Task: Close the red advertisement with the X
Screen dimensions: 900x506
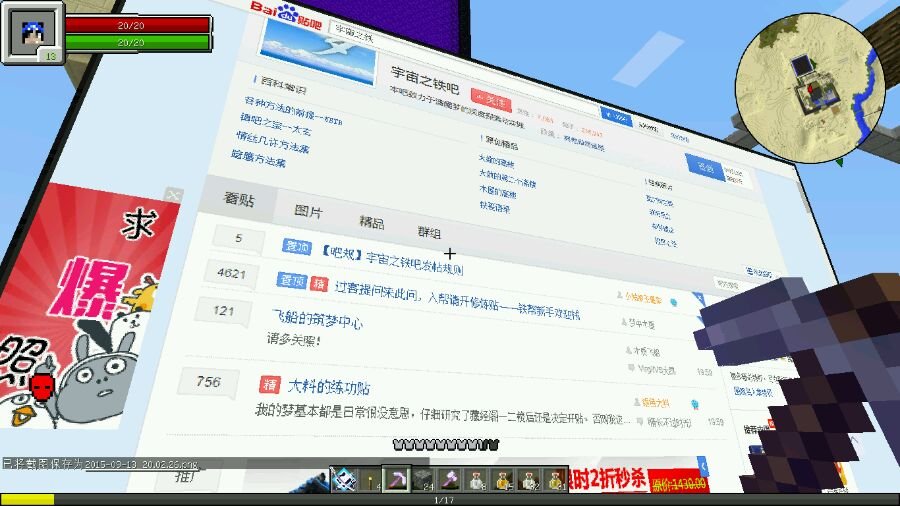Action: [173, 195]
